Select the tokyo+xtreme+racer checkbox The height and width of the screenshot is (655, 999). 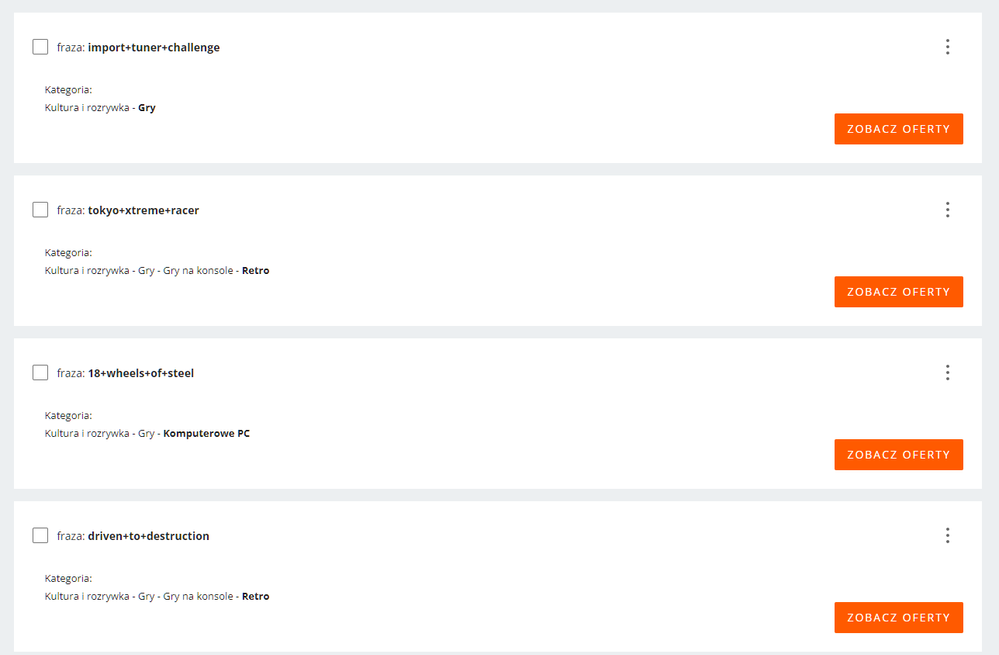(x=40, y=210)
